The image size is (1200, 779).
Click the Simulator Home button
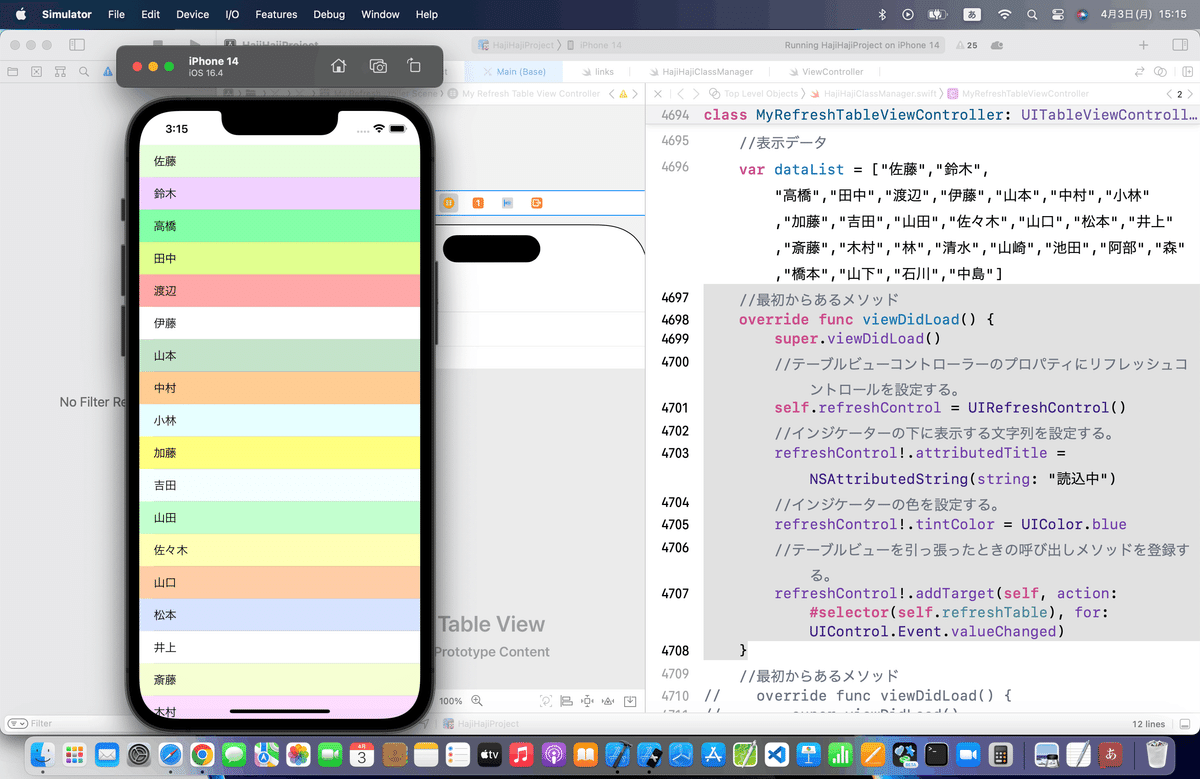pyautogui.click(x=338, y=66)
